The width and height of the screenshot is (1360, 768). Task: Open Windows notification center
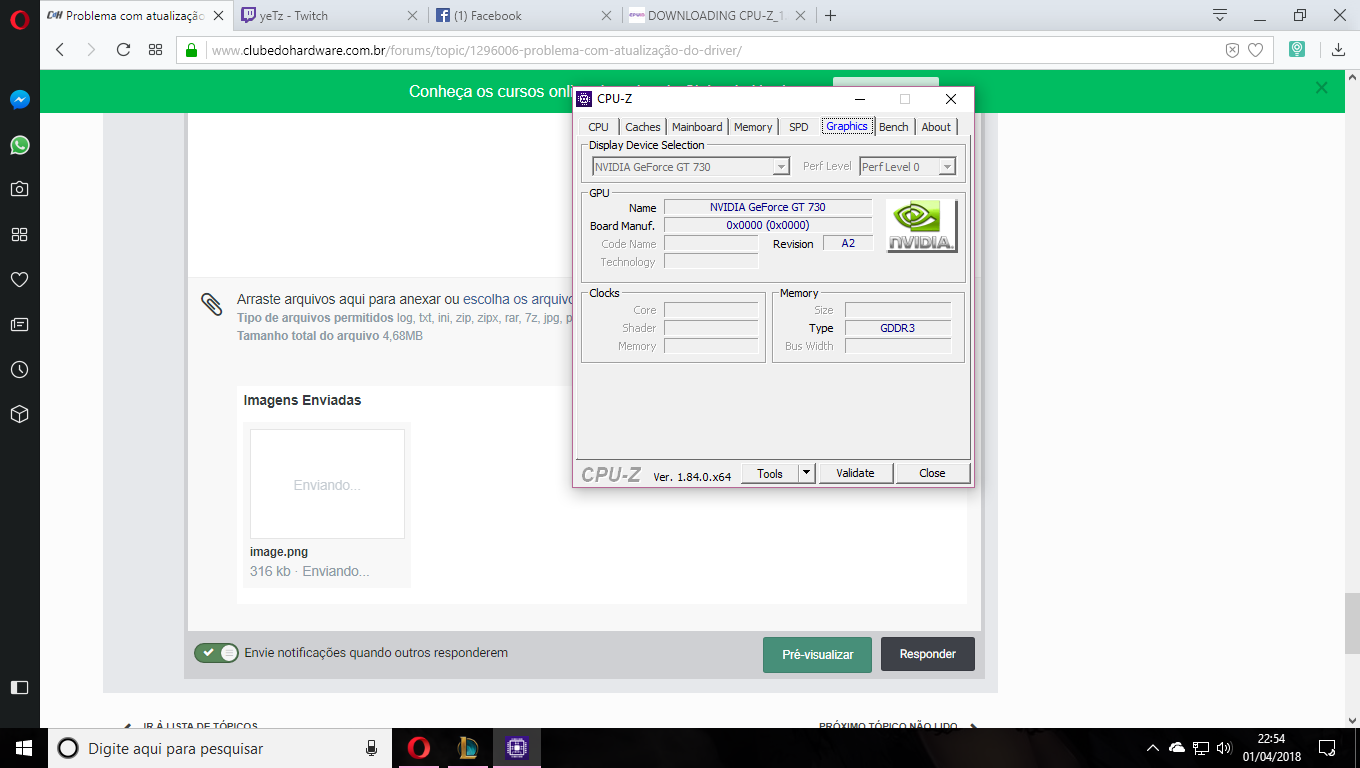click(1327, 748)
